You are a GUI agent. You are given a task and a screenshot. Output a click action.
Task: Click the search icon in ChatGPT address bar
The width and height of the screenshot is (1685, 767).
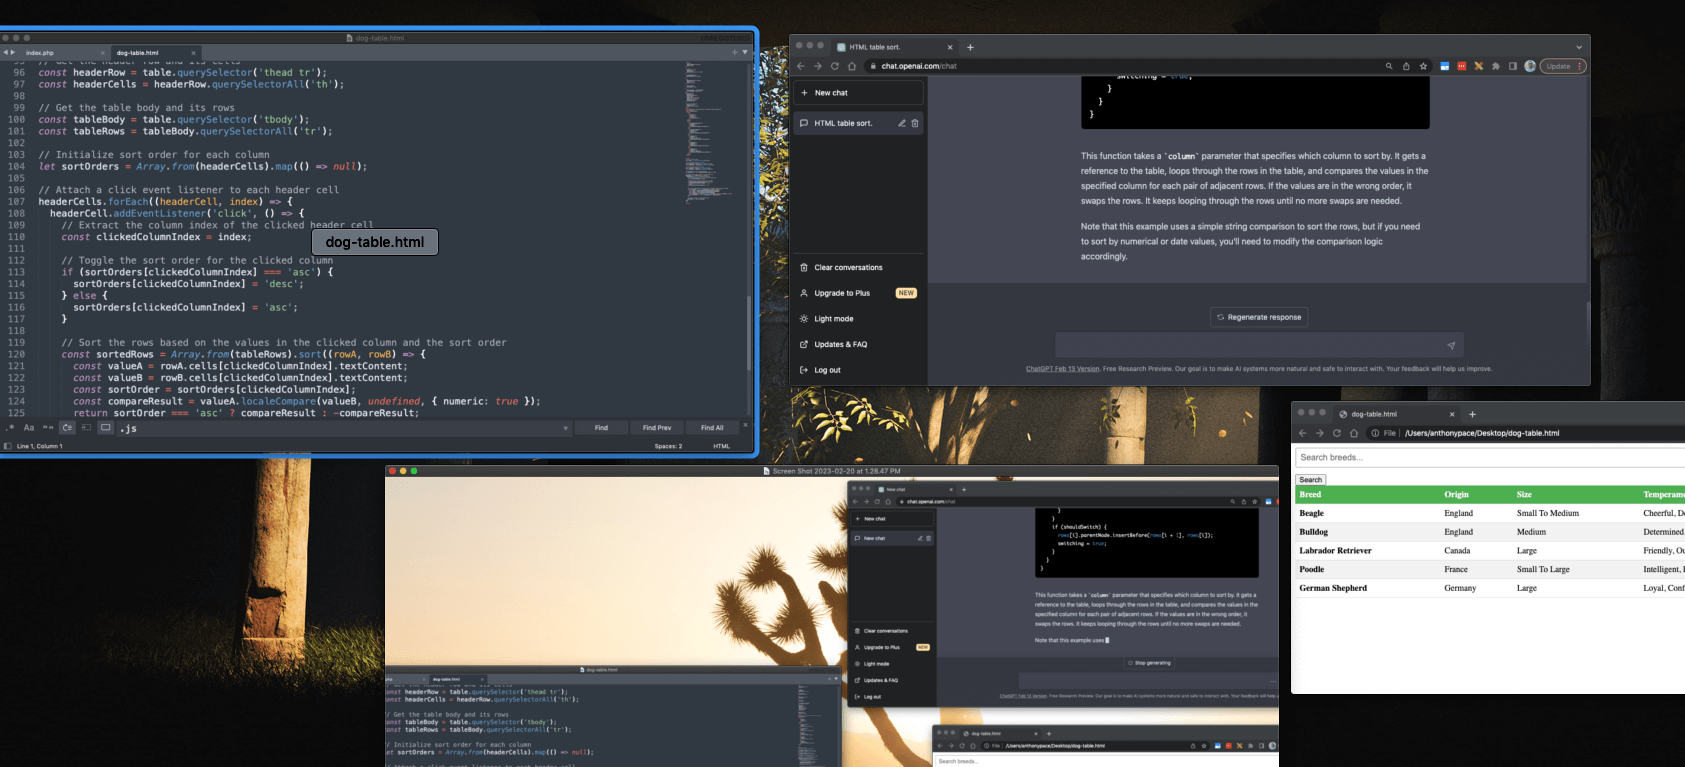[x=1388, y=66]
